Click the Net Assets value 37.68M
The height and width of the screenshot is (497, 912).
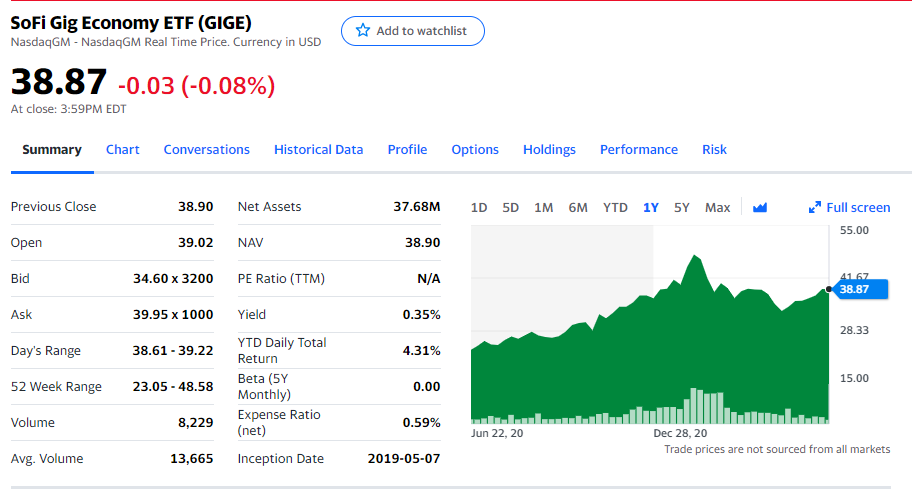(416, 207)
